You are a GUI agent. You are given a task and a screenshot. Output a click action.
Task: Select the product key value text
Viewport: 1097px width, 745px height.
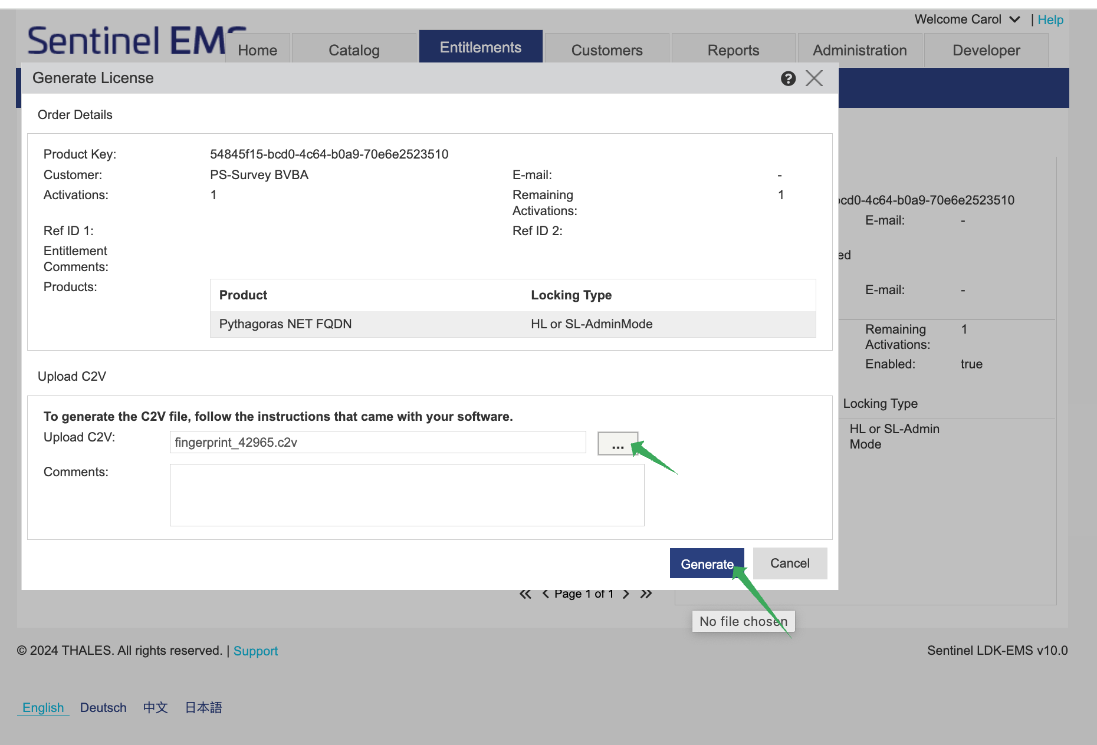tap(329, 154)
